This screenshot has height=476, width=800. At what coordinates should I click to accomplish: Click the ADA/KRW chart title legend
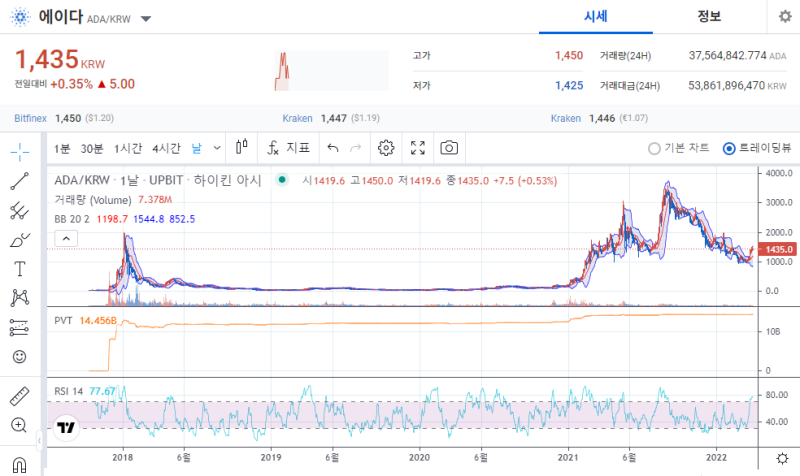(x=158, y=180)
